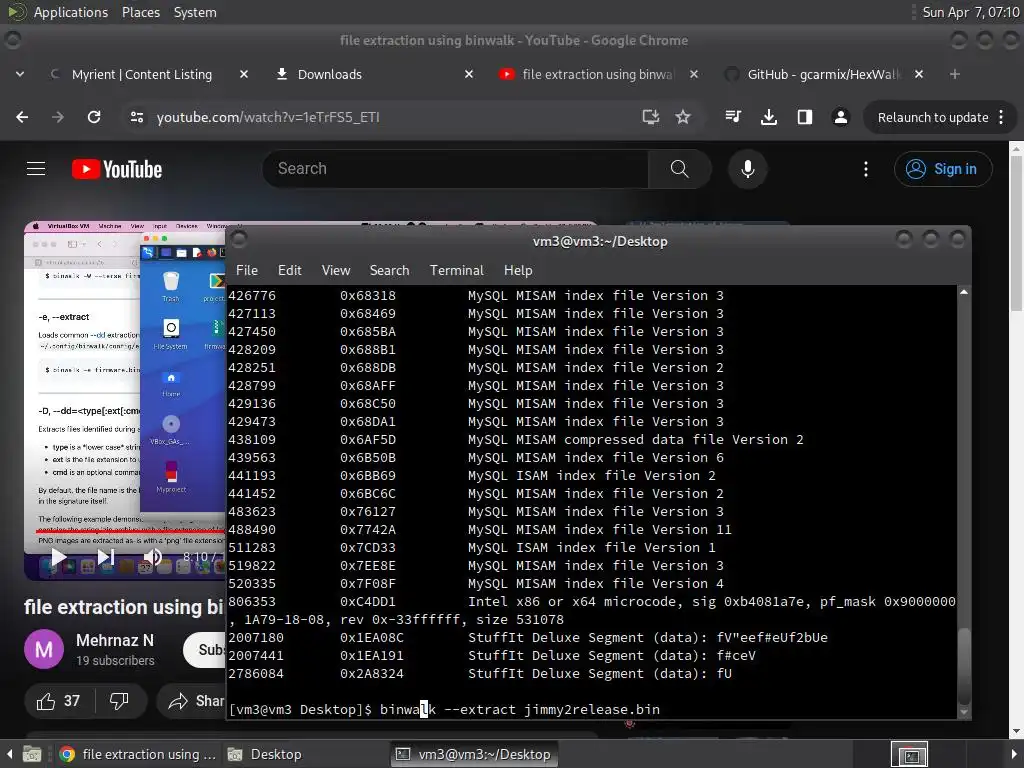Expand Chrome tab search dropdown
This screenshot has height=768, width=1024.
click(20, 74)
